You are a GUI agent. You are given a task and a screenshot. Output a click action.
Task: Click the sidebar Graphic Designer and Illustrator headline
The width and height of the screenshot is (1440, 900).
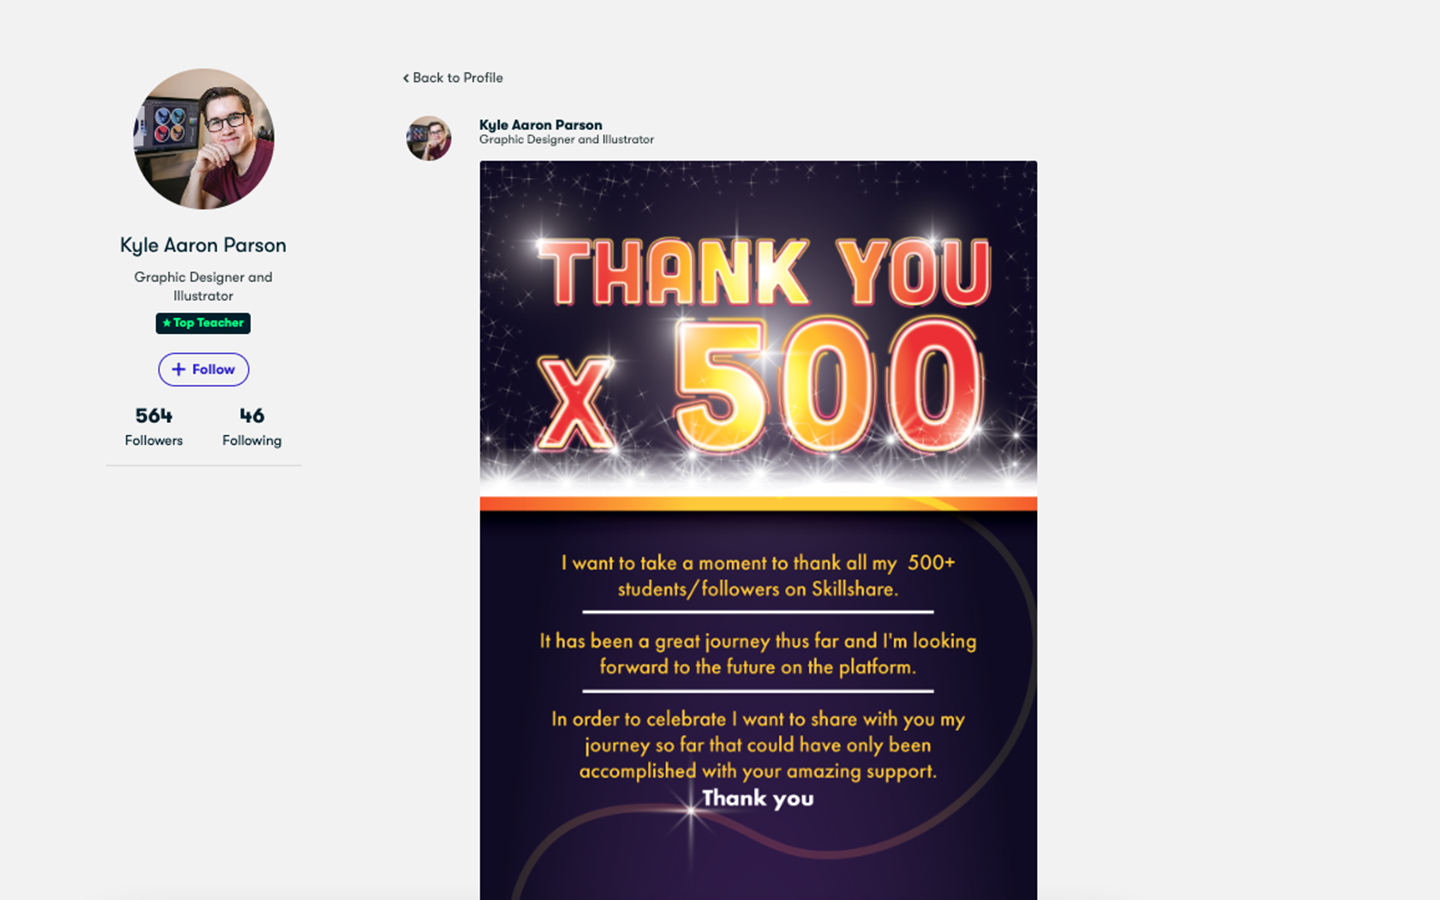point(203,286)
